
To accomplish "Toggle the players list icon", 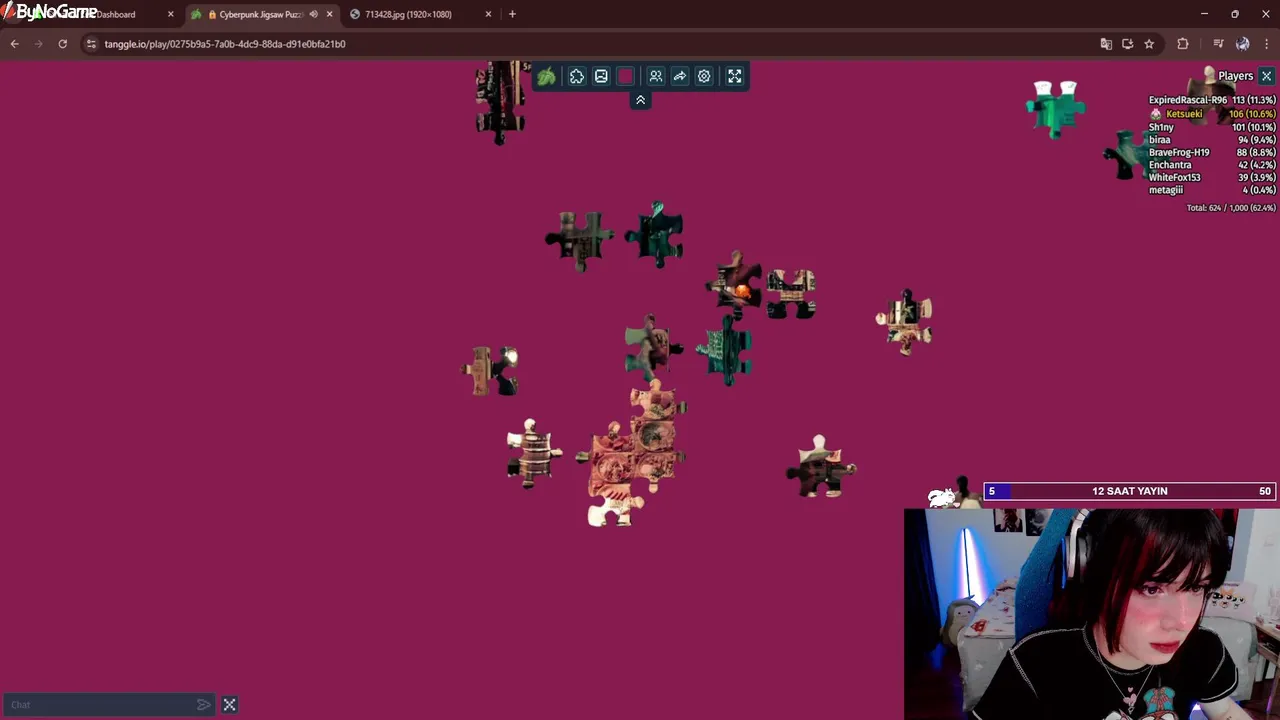I will (x=656, y=76).
